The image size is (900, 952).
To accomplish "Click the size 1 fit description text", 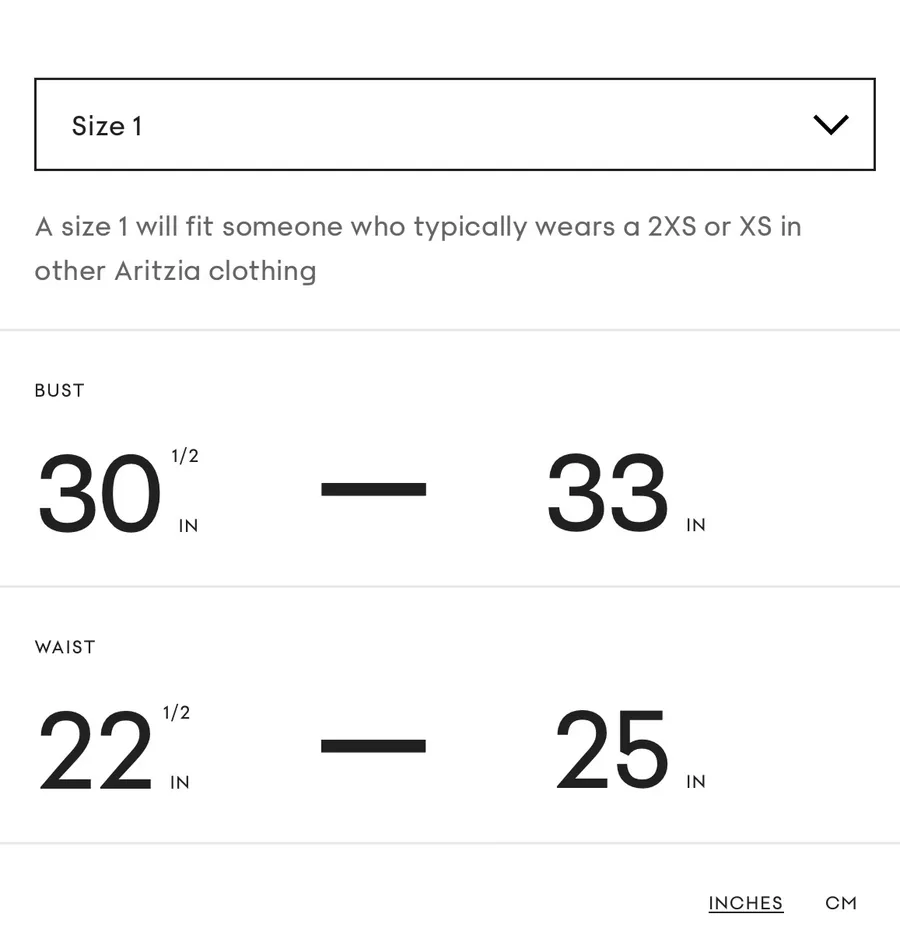I will coord(418,248).
